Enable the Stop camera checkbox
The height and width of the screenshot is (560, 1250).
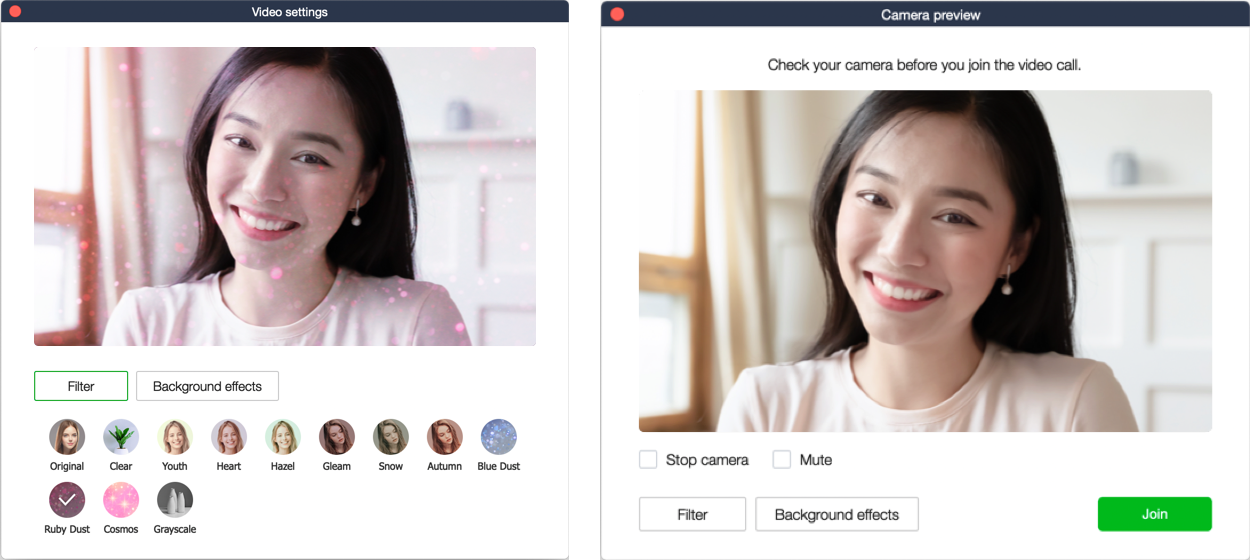(649, 460)
